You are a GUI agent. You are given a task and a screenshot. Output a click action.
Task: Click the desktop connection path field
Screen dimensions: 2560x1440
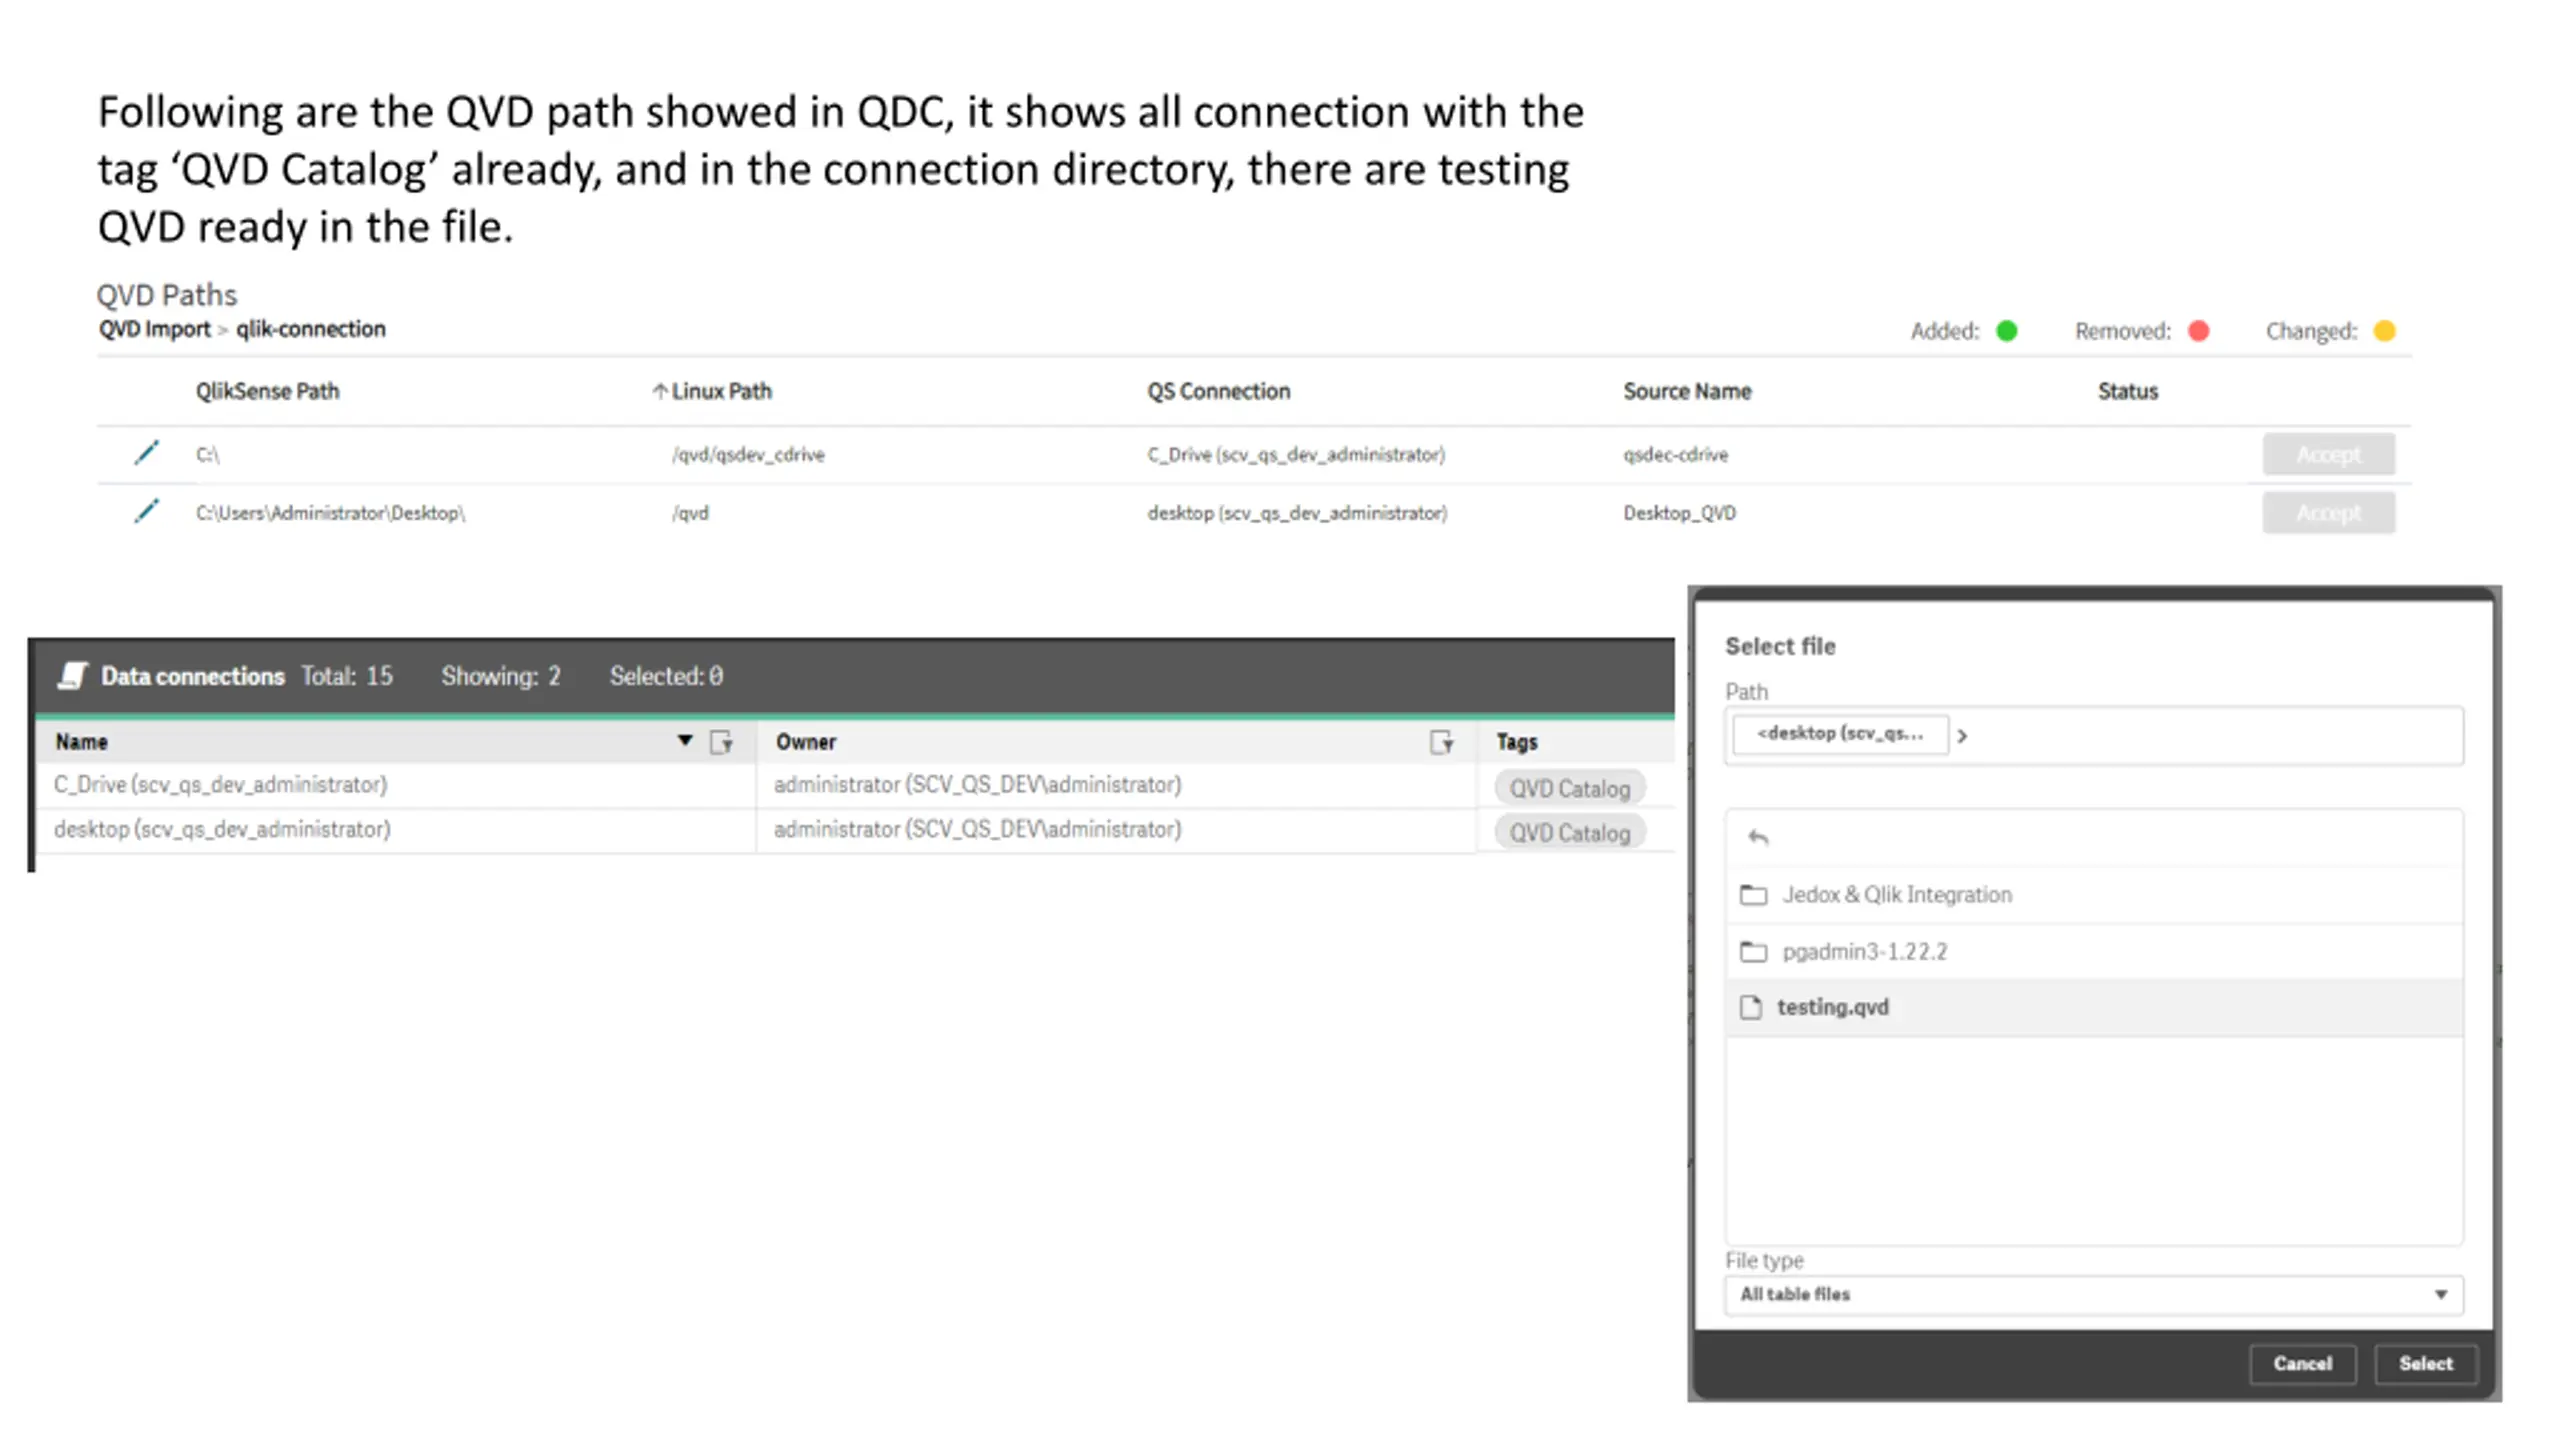1839,734
